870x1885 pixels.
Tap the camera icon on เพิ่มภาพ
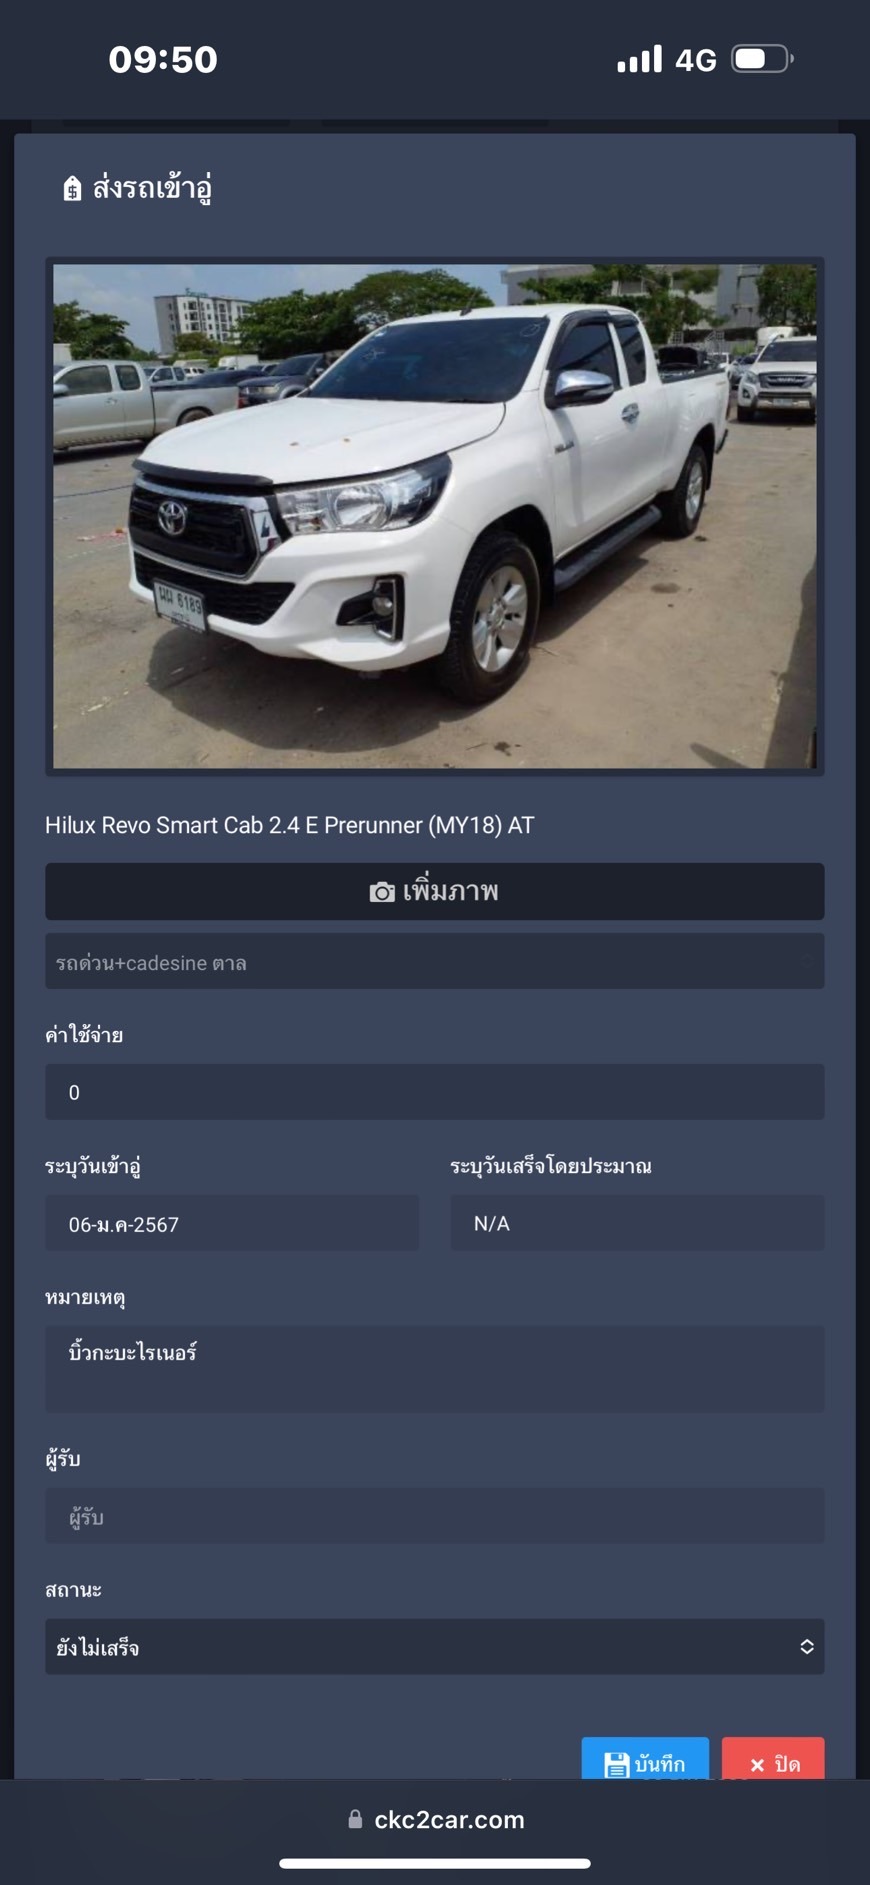(382, 892)
